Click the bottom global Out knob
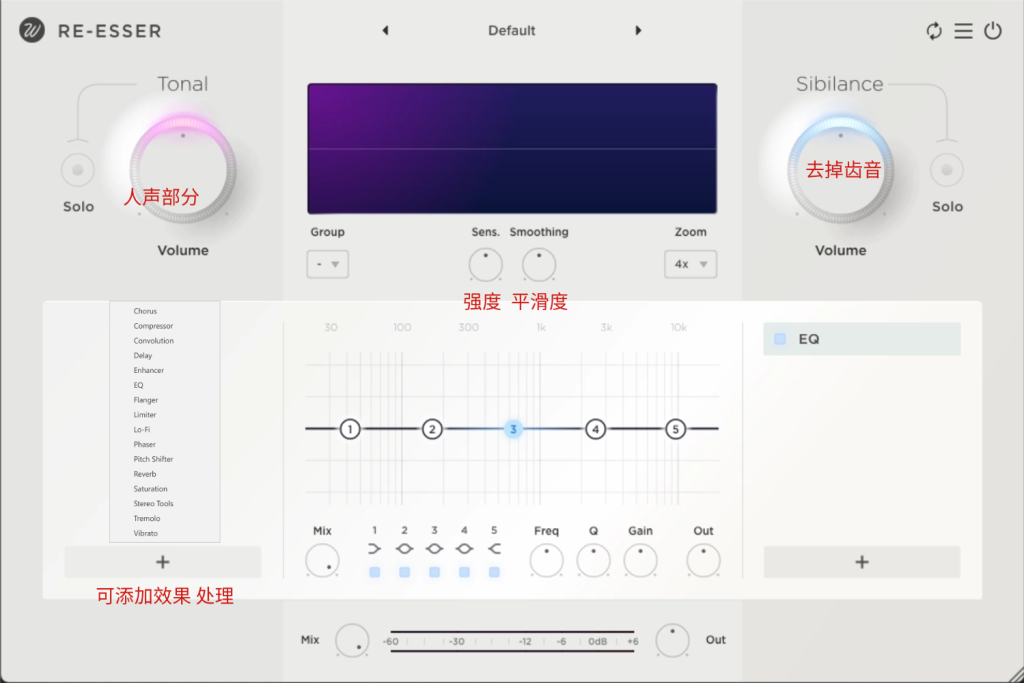Image resolution: width=1024 pixels, height=683 pixels. tap(672, 640)
